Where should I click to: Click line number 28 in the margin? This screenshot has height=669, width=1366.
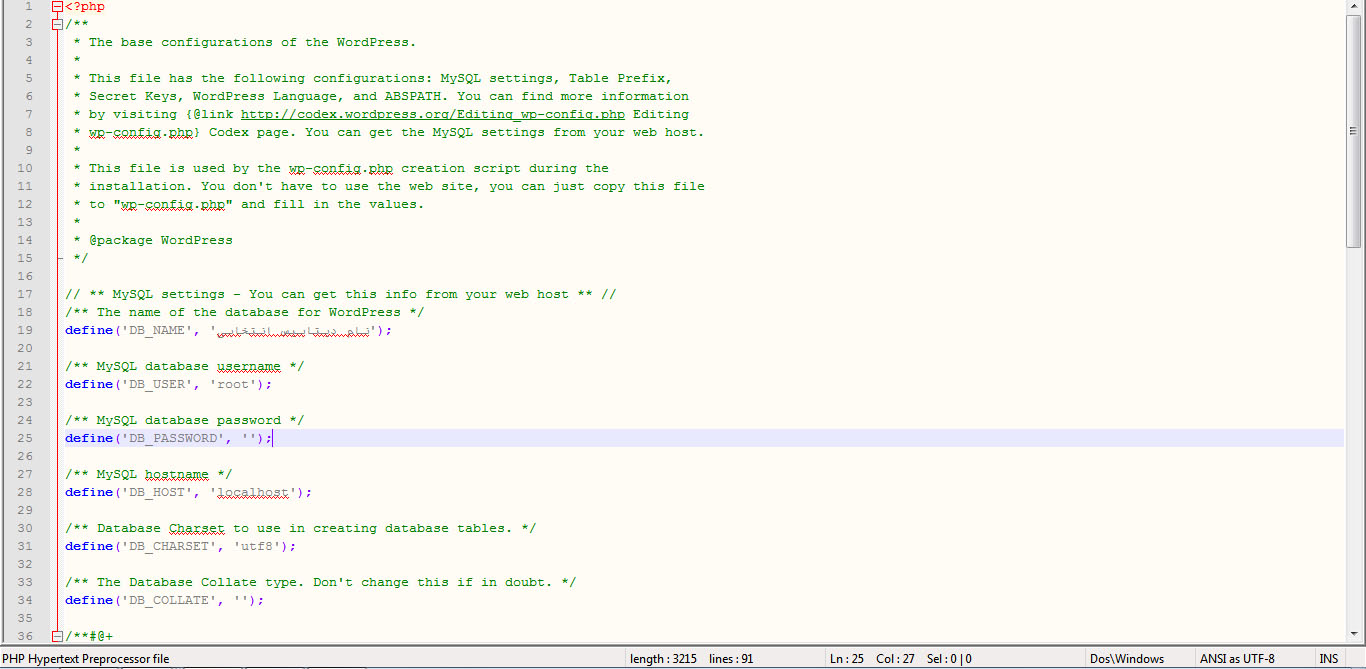25,492
